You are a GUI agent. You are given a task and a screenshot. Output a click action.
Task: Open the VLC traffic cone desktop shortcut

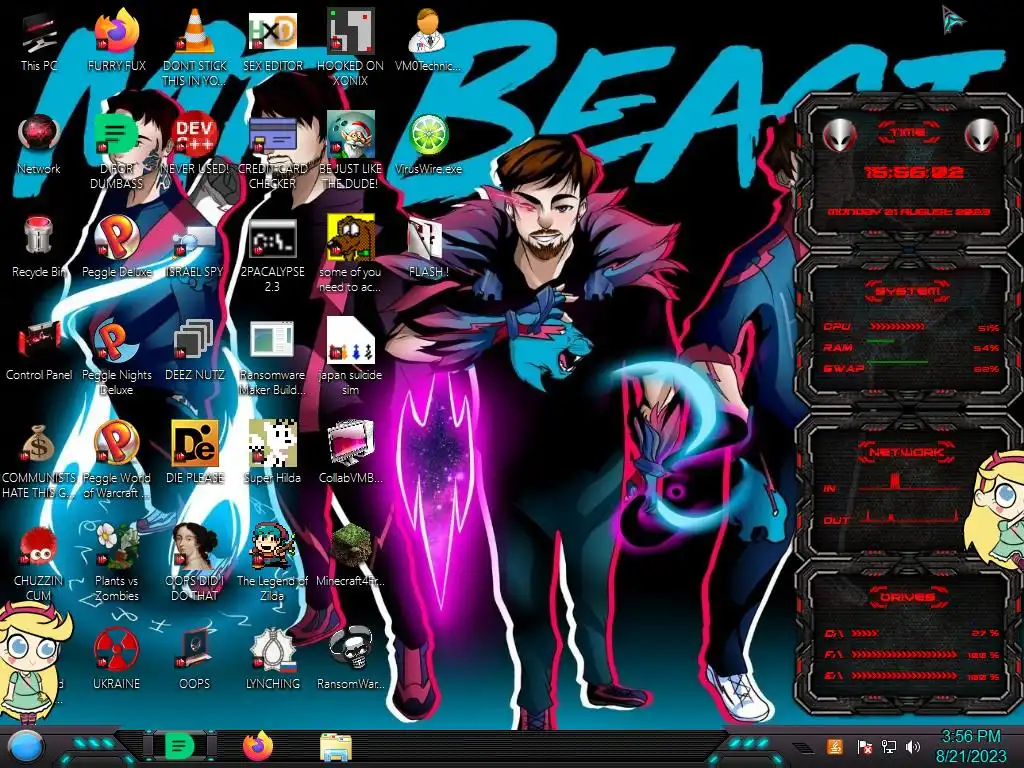[x=195, y=47]
